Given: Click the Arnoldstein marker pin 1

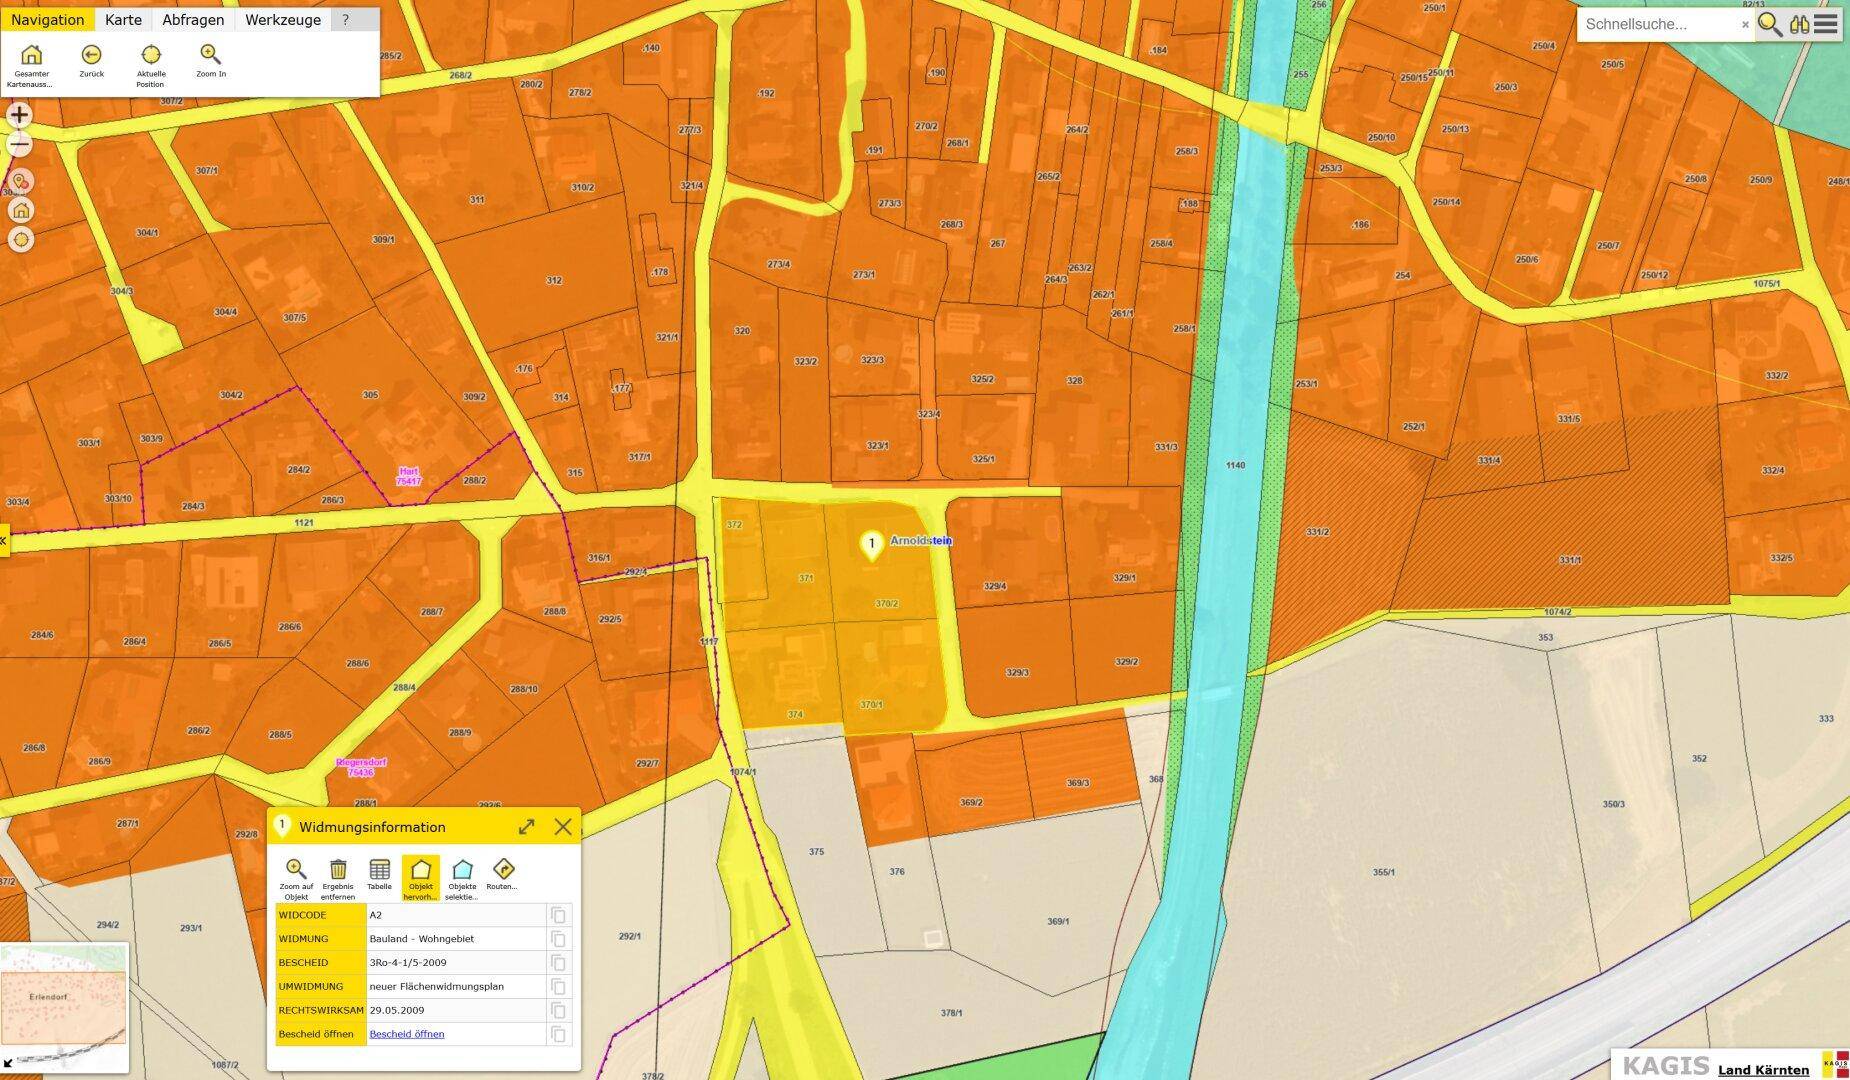Looking at the screenshot, I should 871,546.
